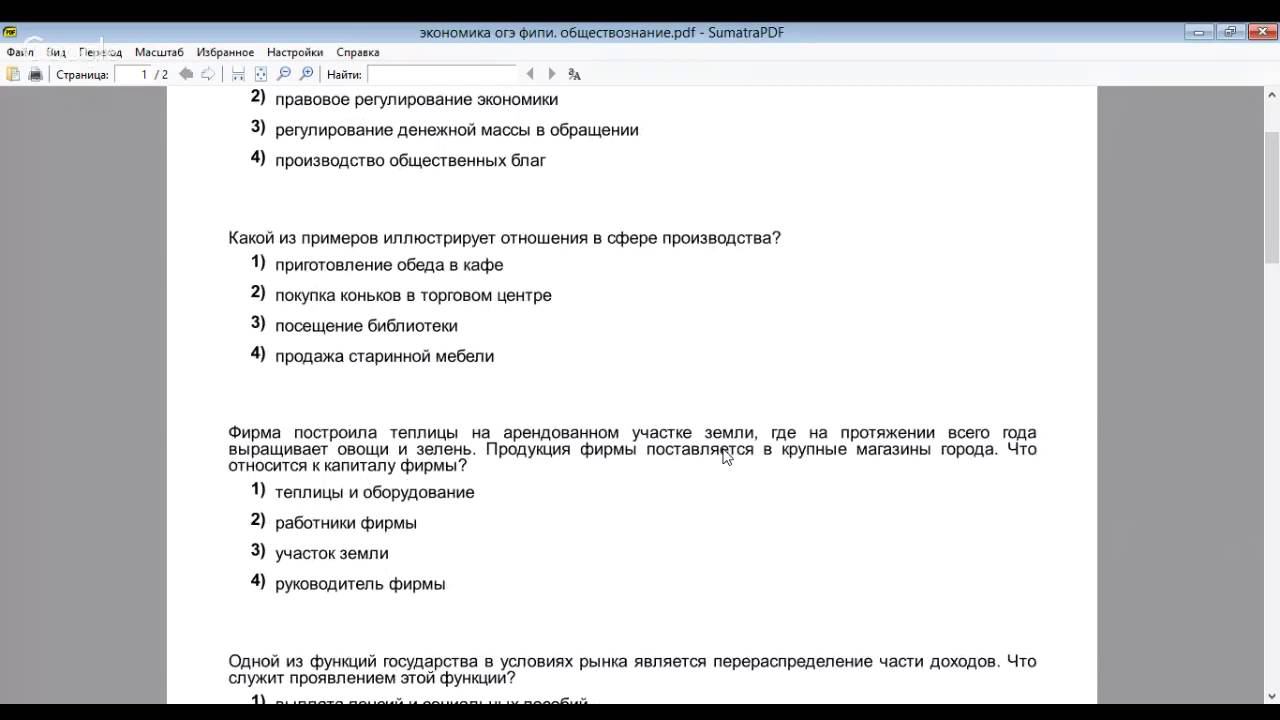Image resolution: width=1280 pixels, height=720 pixels.
Task: Click the Open file toolbar icon
Action: point(13,74)
